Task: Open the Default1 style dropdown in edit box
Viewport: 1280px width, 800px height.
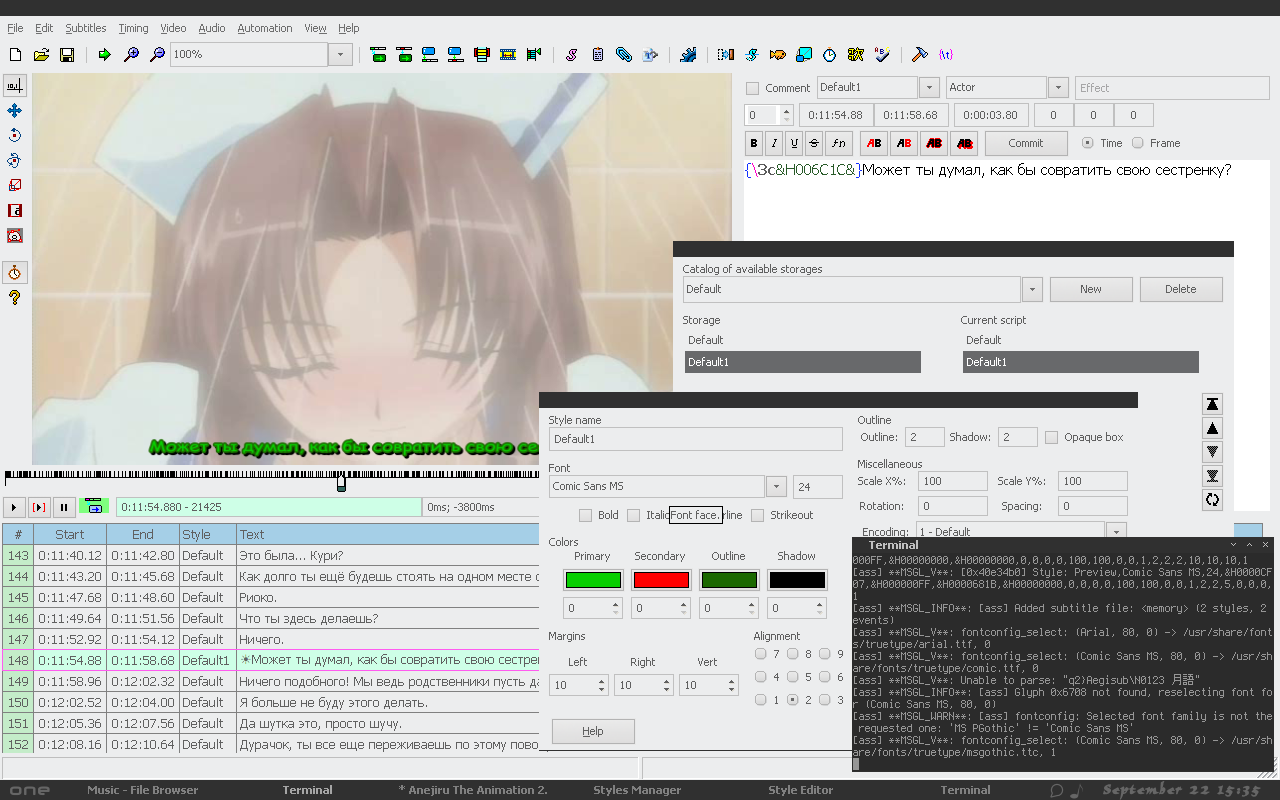Action: pos(929,88)
